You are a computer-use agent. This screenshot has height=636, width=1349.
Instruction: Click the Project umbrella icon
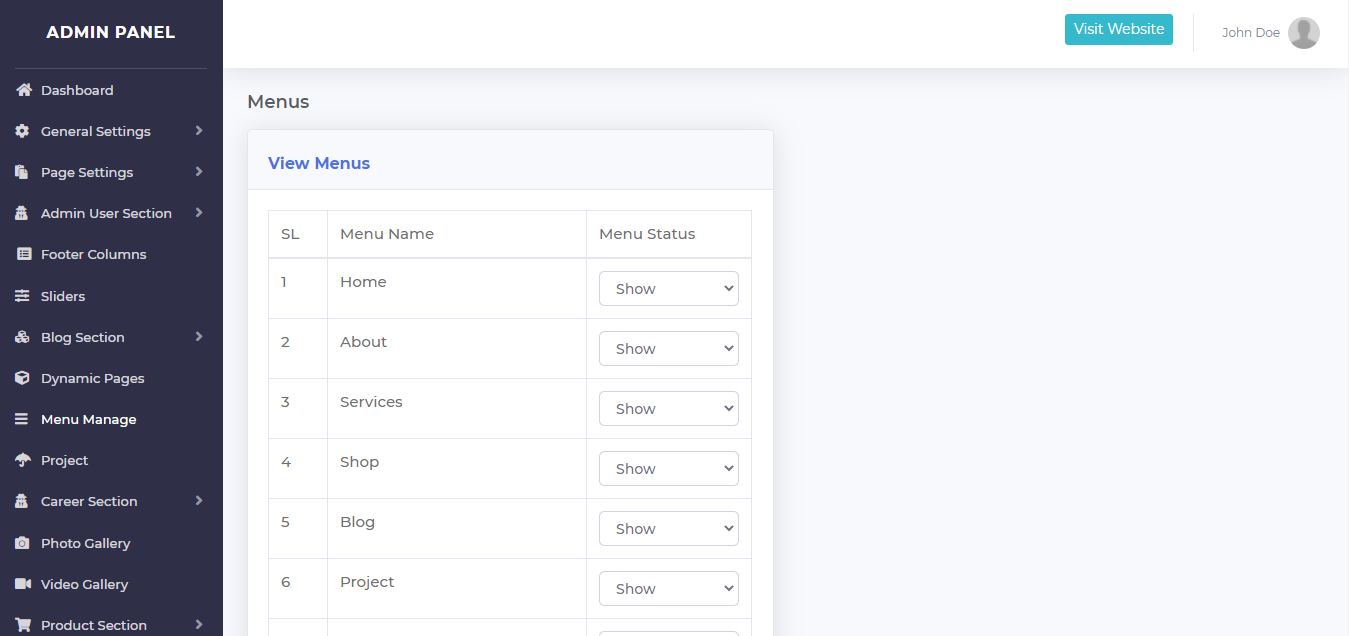pyautogui.click(x=23, y=460)
